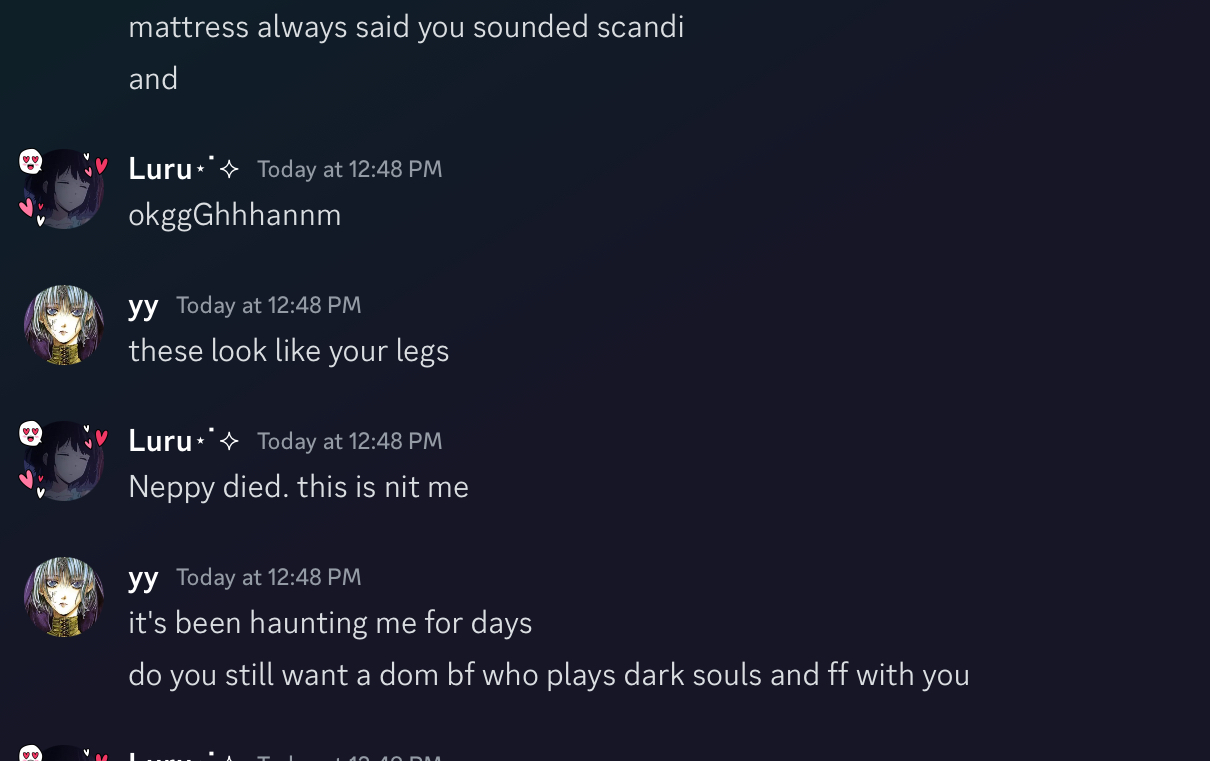Click the timestamp above "it's been haunting me for days"
Viewport: 1210px width, 761px height.
point(268,577)
